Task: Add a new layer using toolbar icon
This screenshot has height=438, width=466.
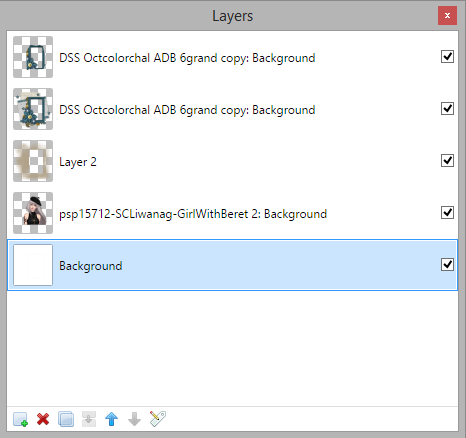Action: pyautogui.click(x=21, y=419)
